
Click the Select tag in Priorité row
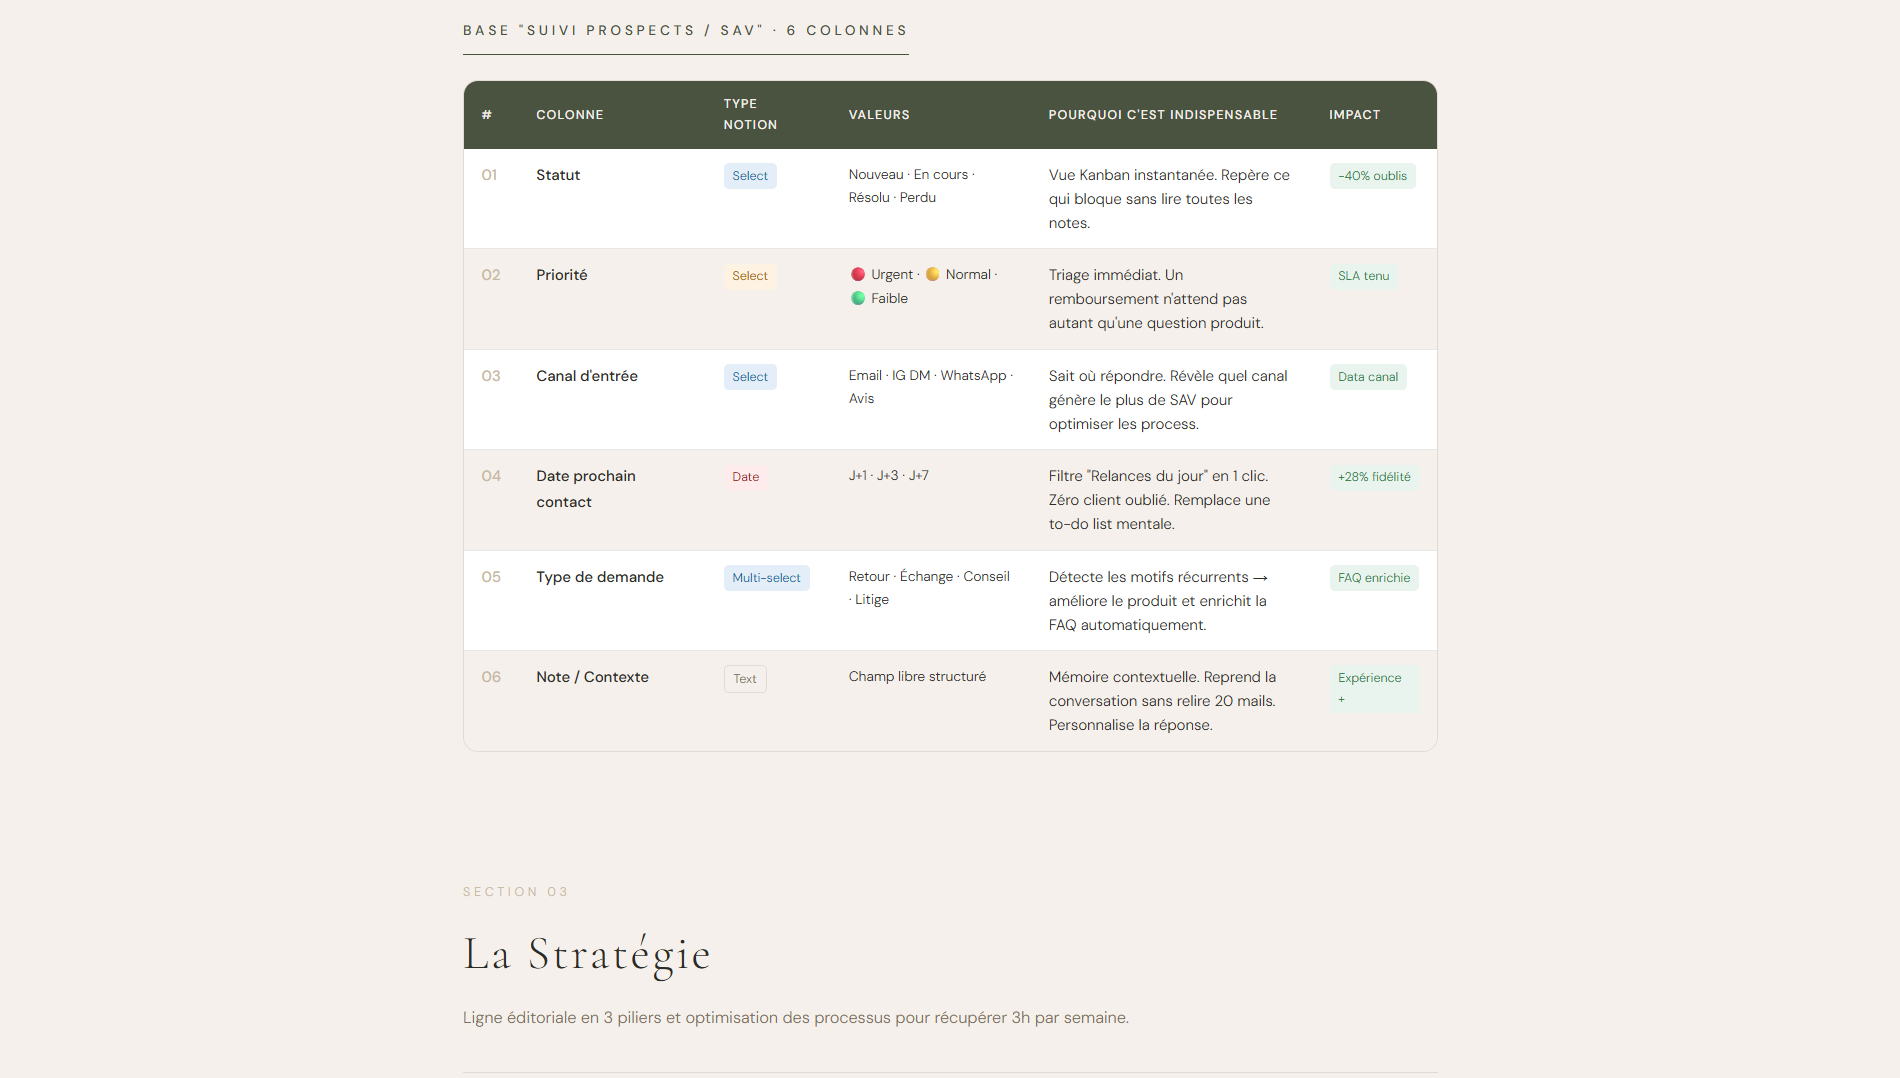pyautogui.click(x=750, y=276)
